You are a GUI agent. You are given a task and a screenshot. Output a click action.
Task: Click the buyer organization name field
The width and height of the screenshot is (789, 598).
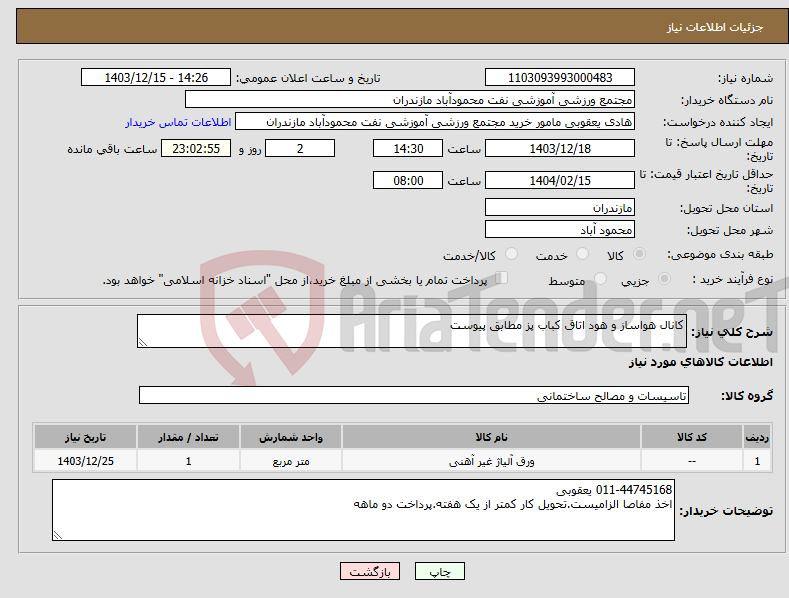click(410, 100)
